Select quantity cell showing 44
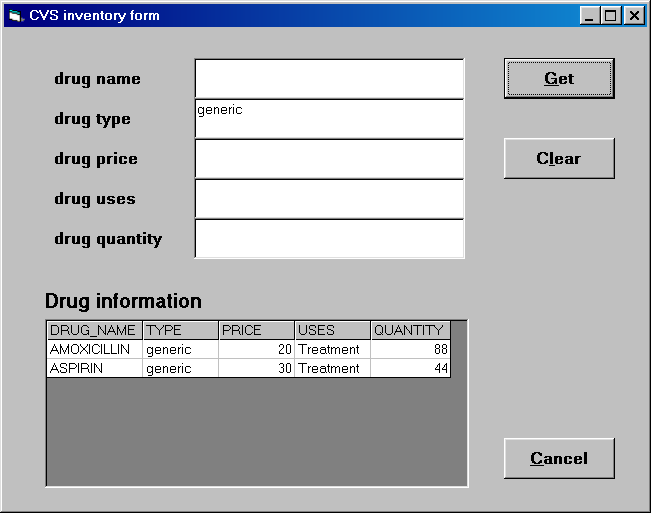 pyautogui.click(x=411, y=368)
